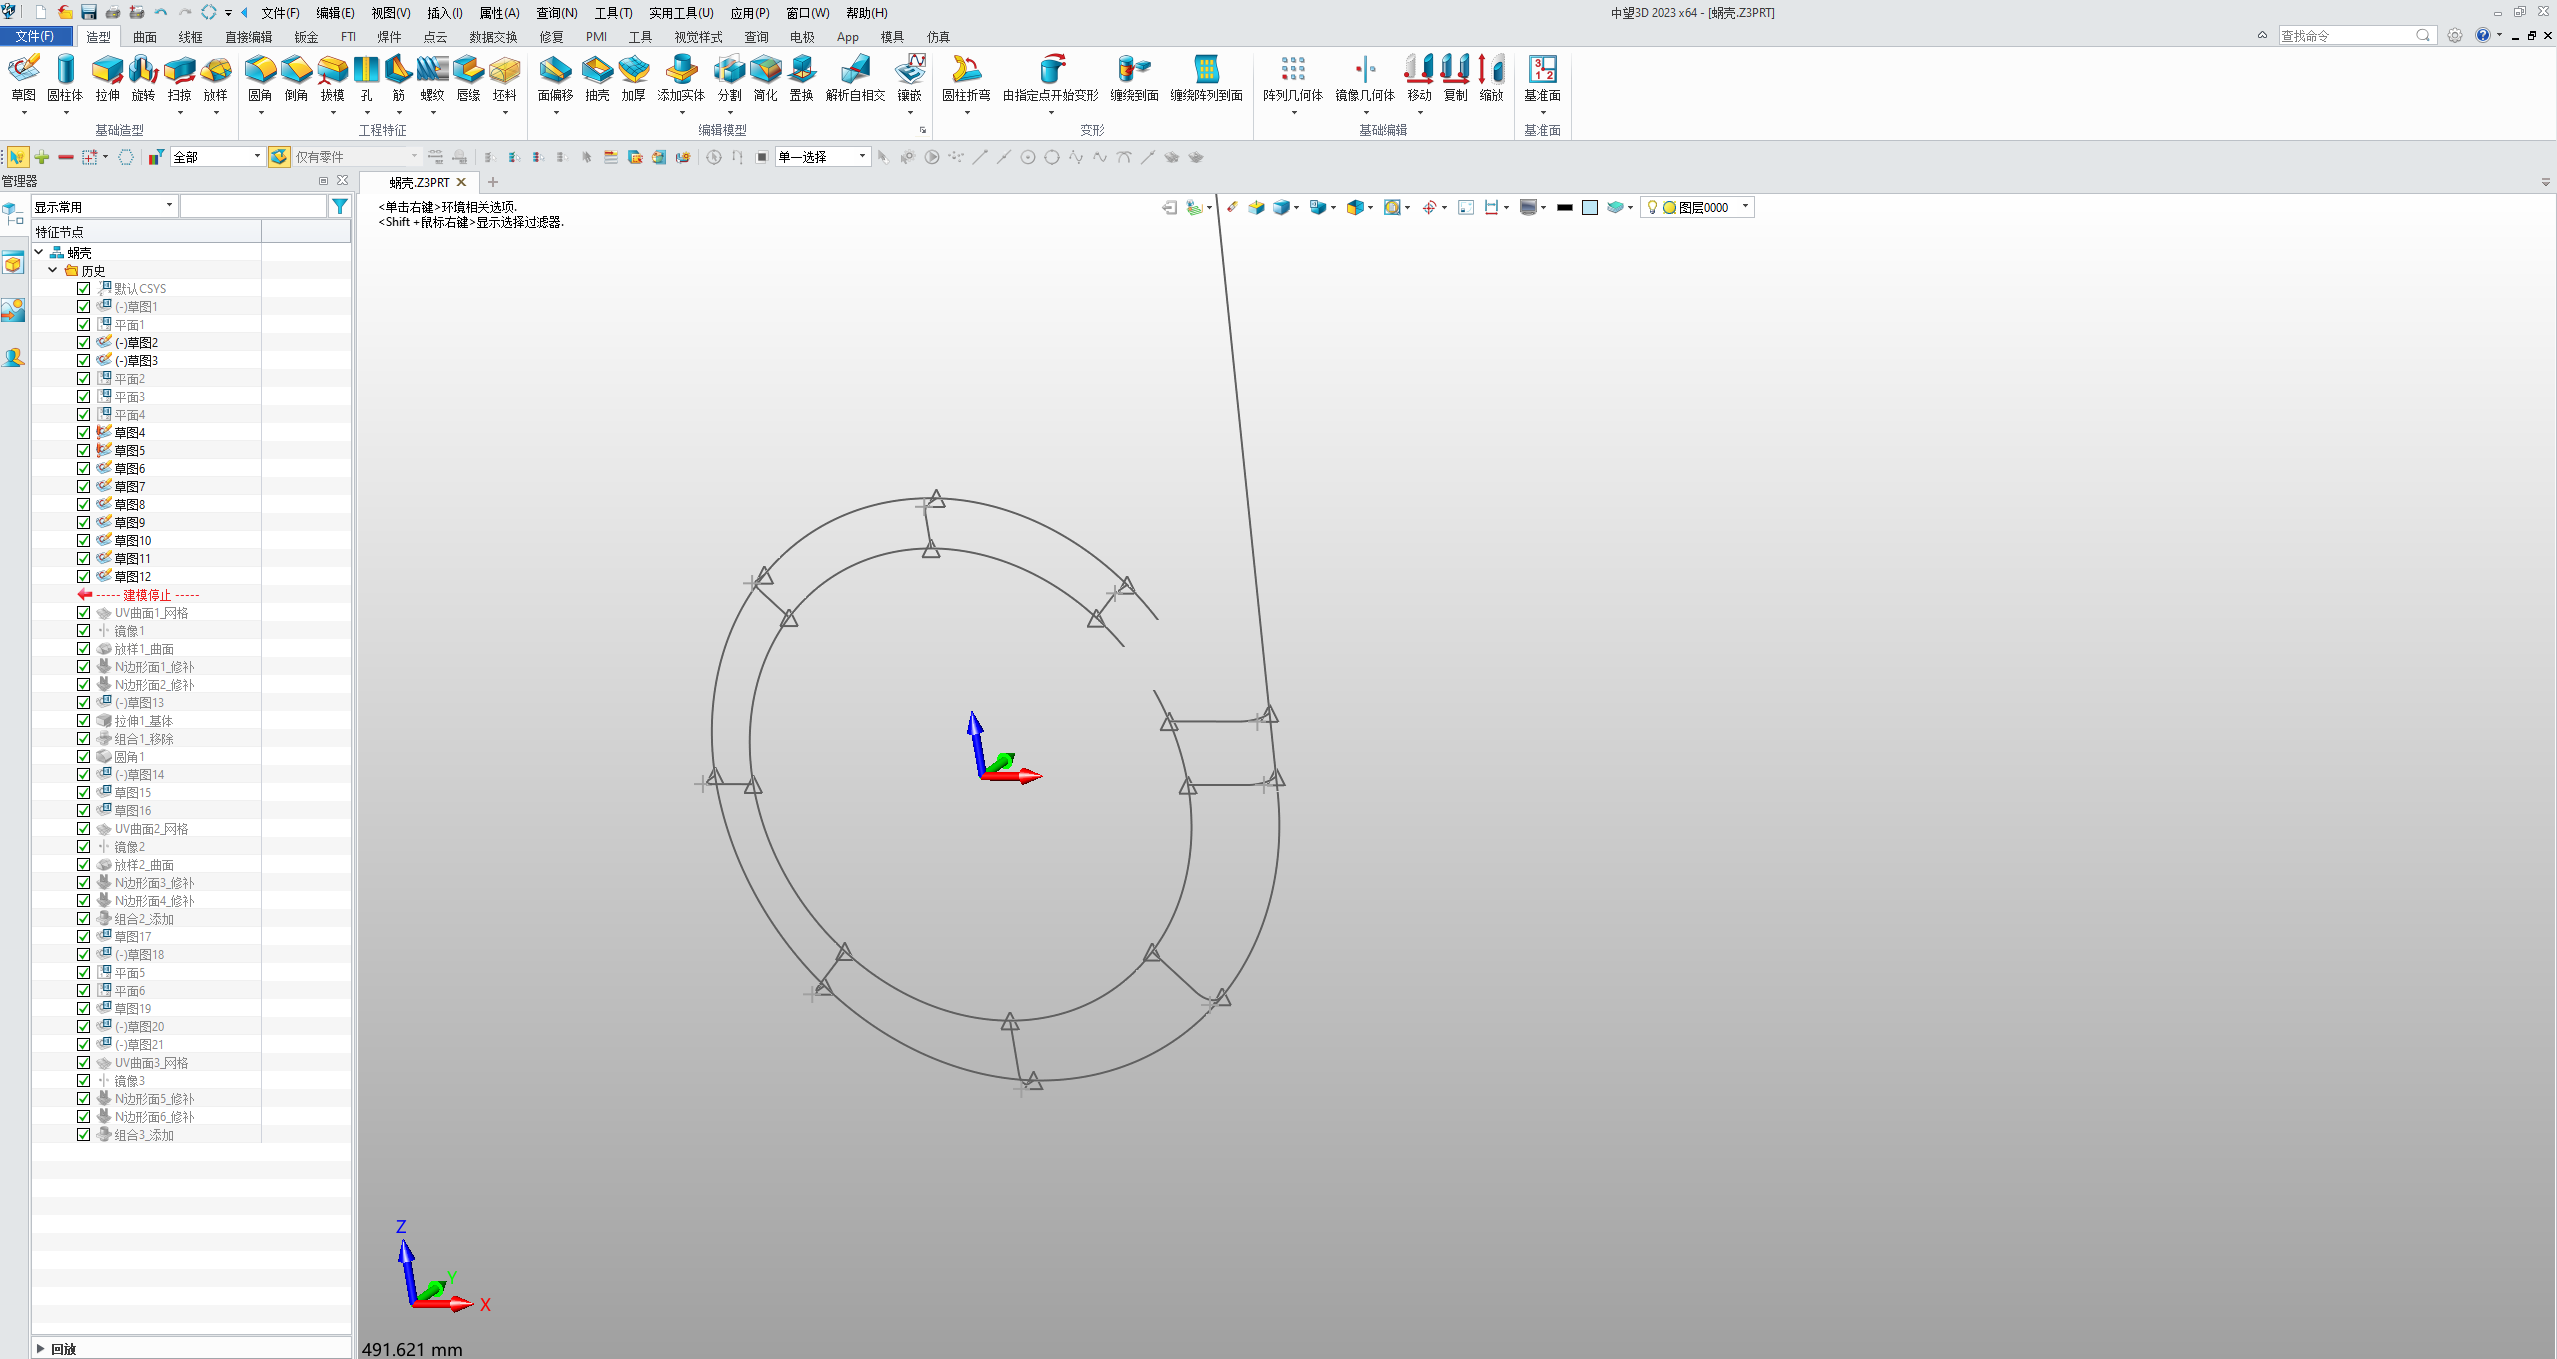Collapse the 历史 history tree node
This screenshot has width=2557, height=1359.
[53, 270]
